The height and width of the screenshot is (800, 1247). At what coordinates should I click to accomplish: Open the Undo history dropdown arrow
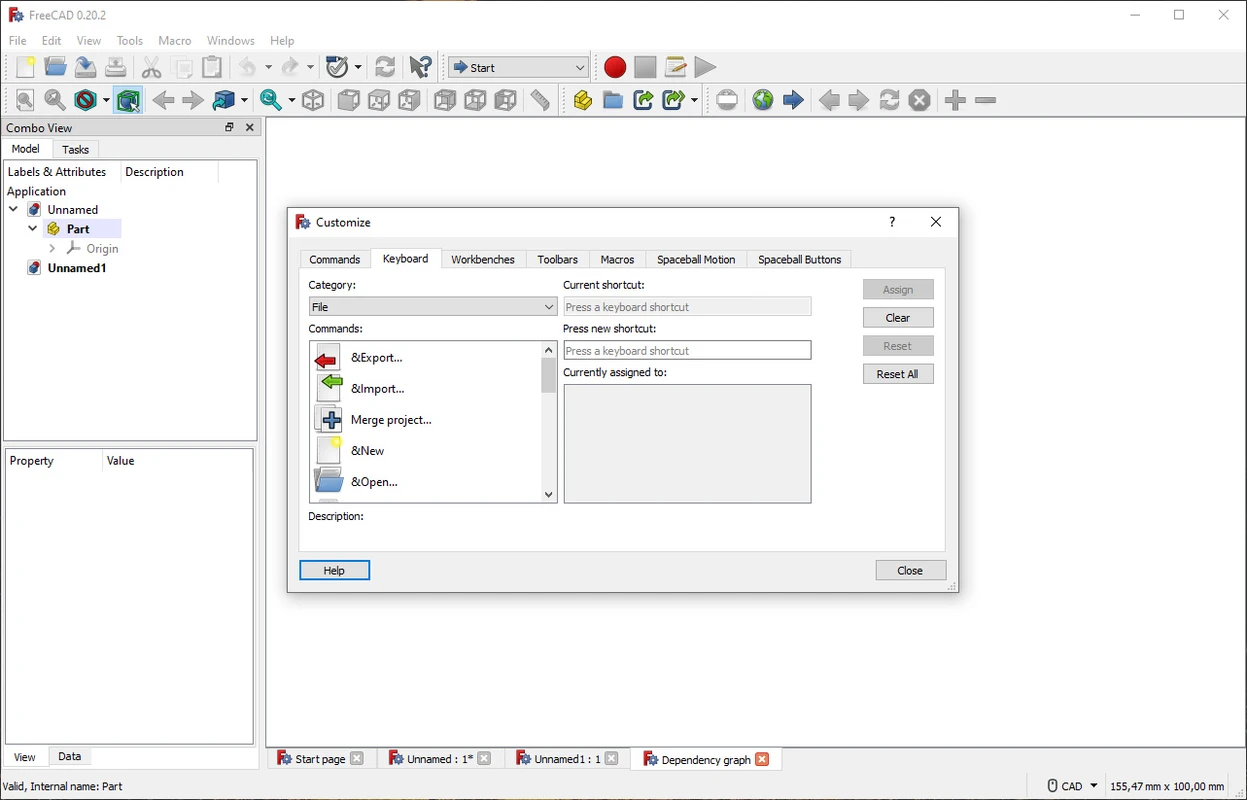tap(268, 67)
